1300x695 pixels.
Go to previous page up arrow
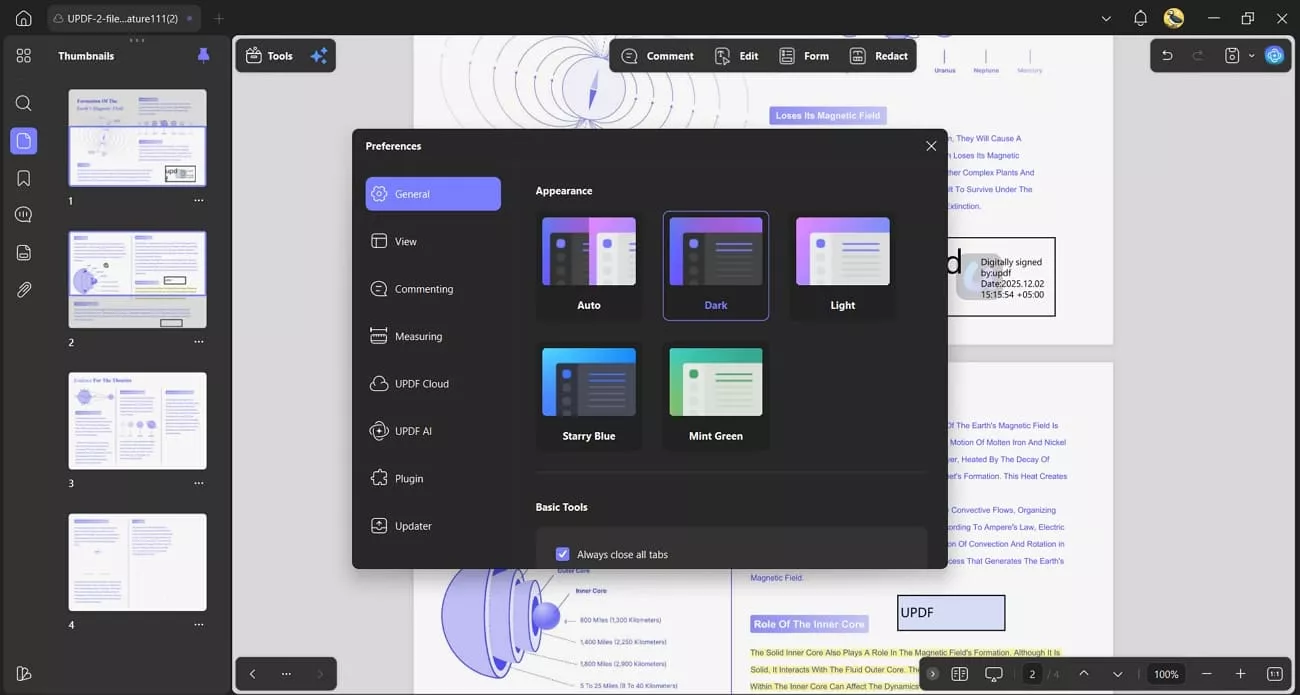[1084, 674]
